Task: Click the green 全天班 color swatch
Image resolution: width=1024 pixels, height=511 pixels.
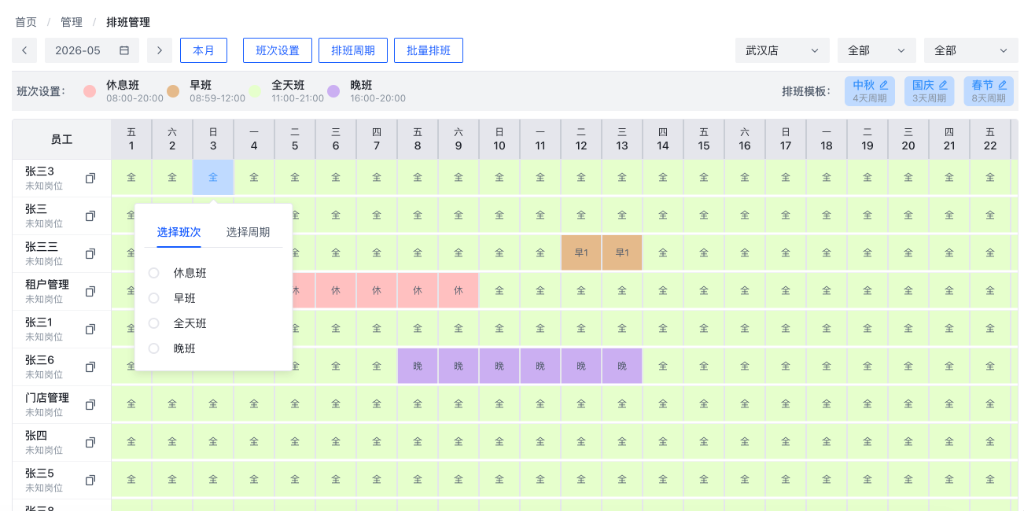Action: [255, 91]
